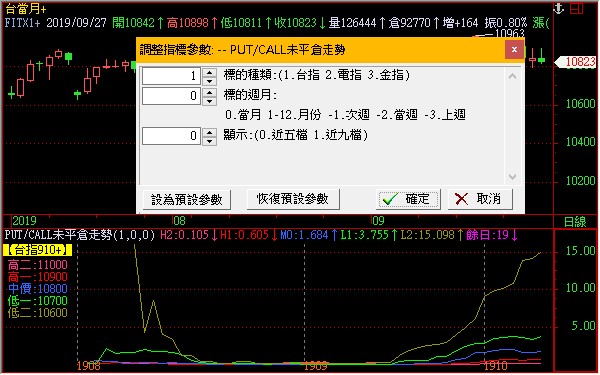Decrease the 顯示 value with down arrow
600x375 pixels.
[x=209, y=141]
